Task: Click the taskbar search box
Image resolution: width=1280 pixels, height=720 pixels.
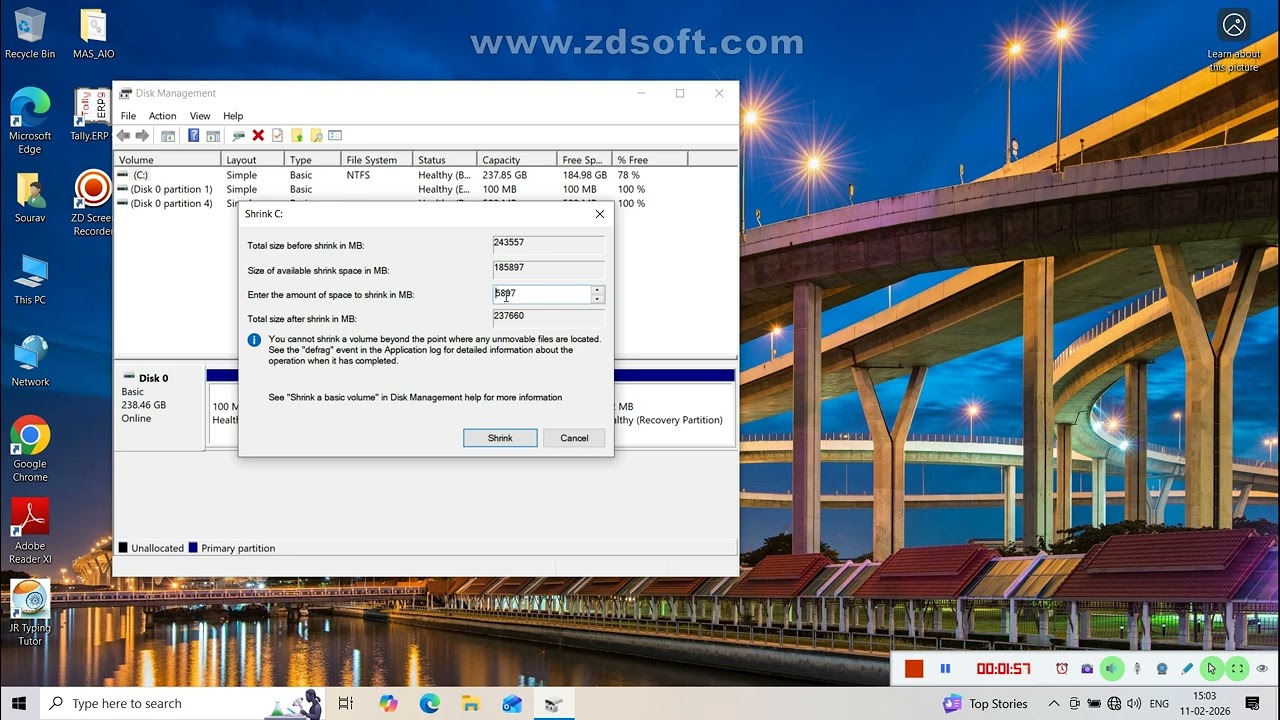Action: click(x=183, y=703)
